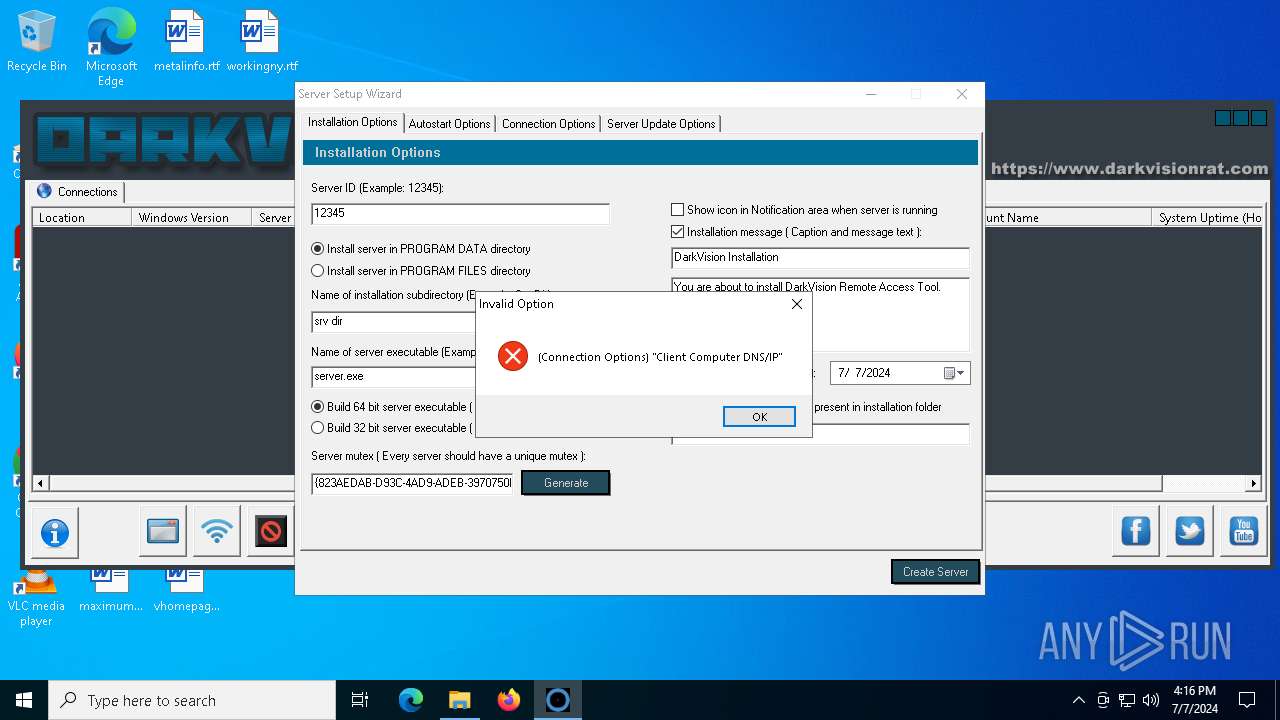Click the Server ID input field
Viewport: 1280px width, 720px height.
point(460,214)
